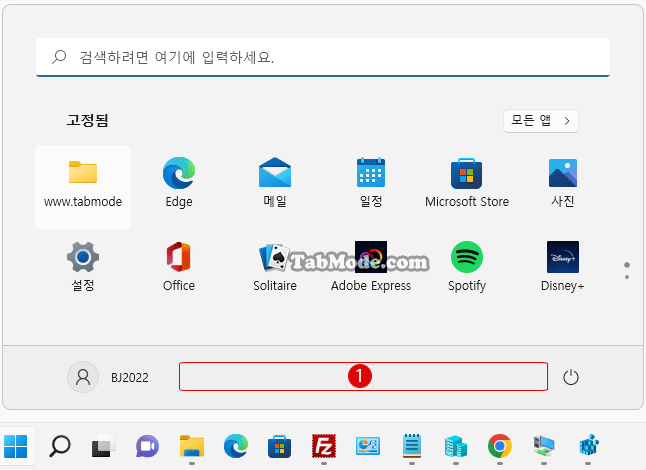Open the blue cubes taskbar icon
Viewport: 646px width, 470px height.
588,447
